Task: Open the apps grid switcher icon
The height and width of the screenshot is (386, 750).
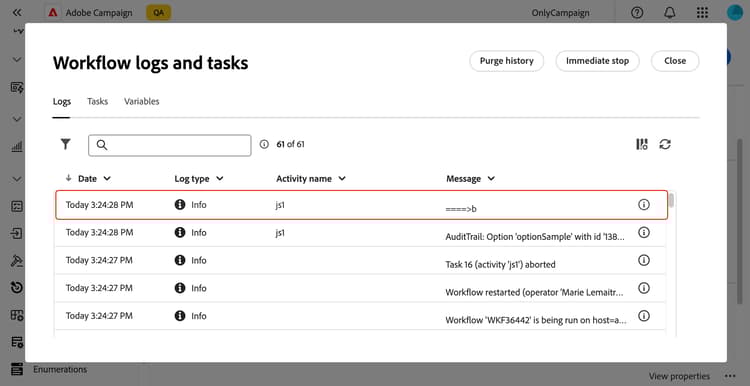Action: click(x=702, y=13)
